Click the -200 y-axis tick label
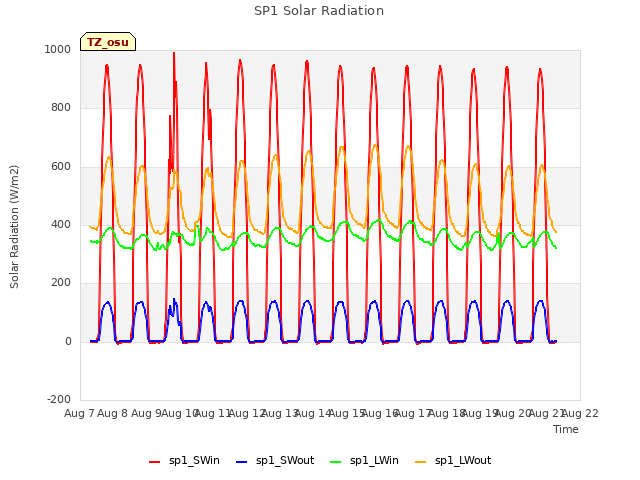Viewport: 640px width, 480px height. pos(59,399)
